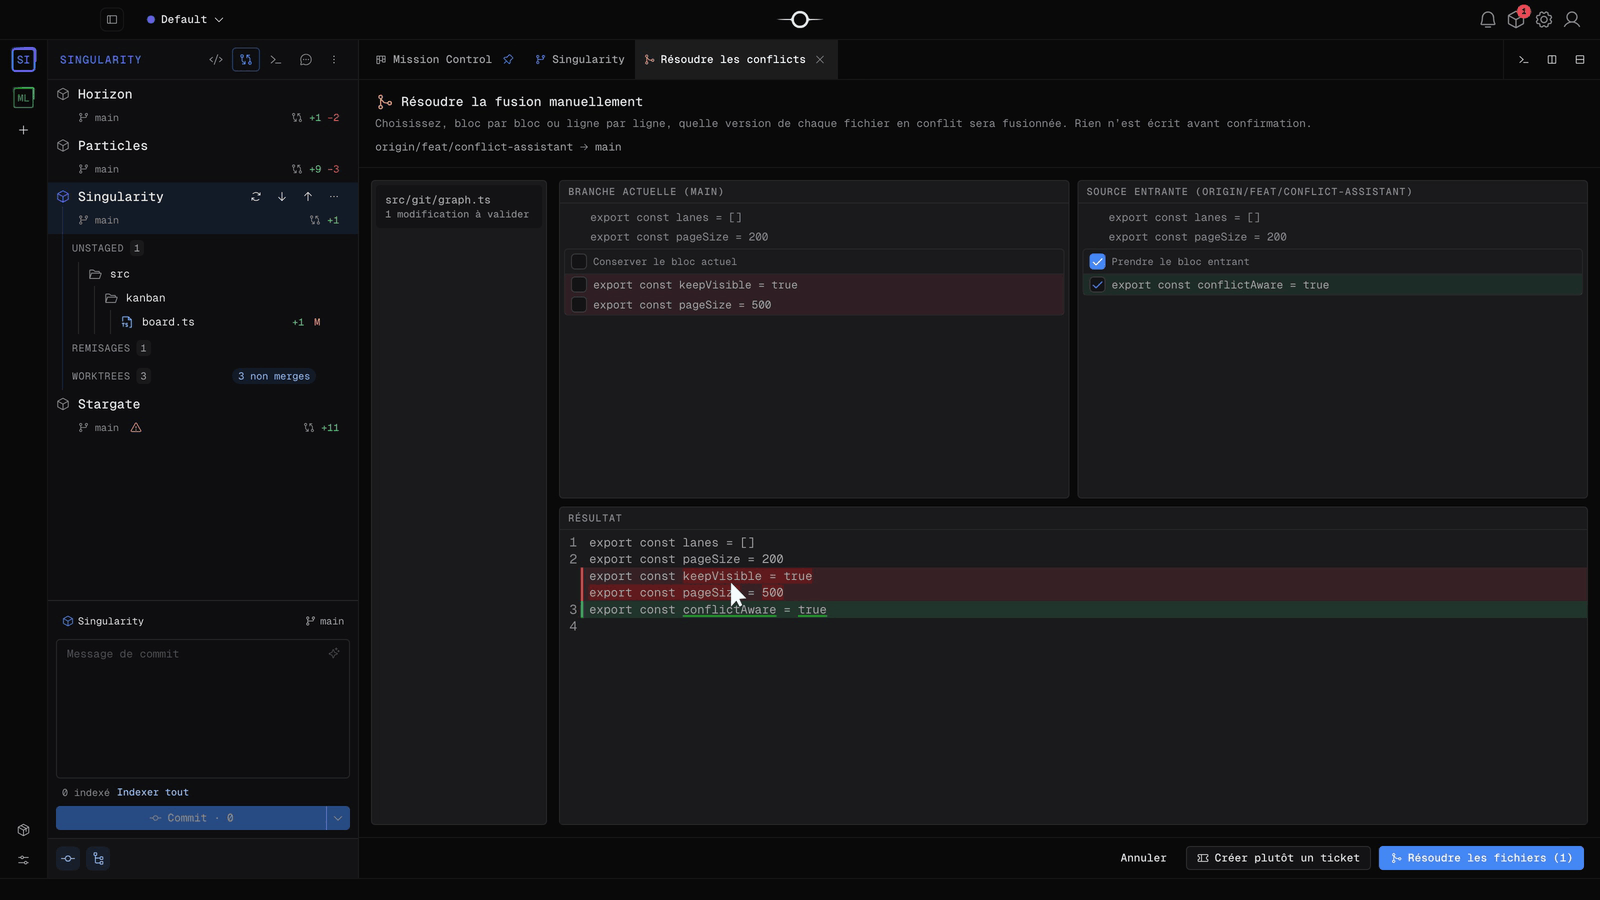Check Conserver le bloc actuel
Screen dimensions: 1600x900
tap(579, 262)
